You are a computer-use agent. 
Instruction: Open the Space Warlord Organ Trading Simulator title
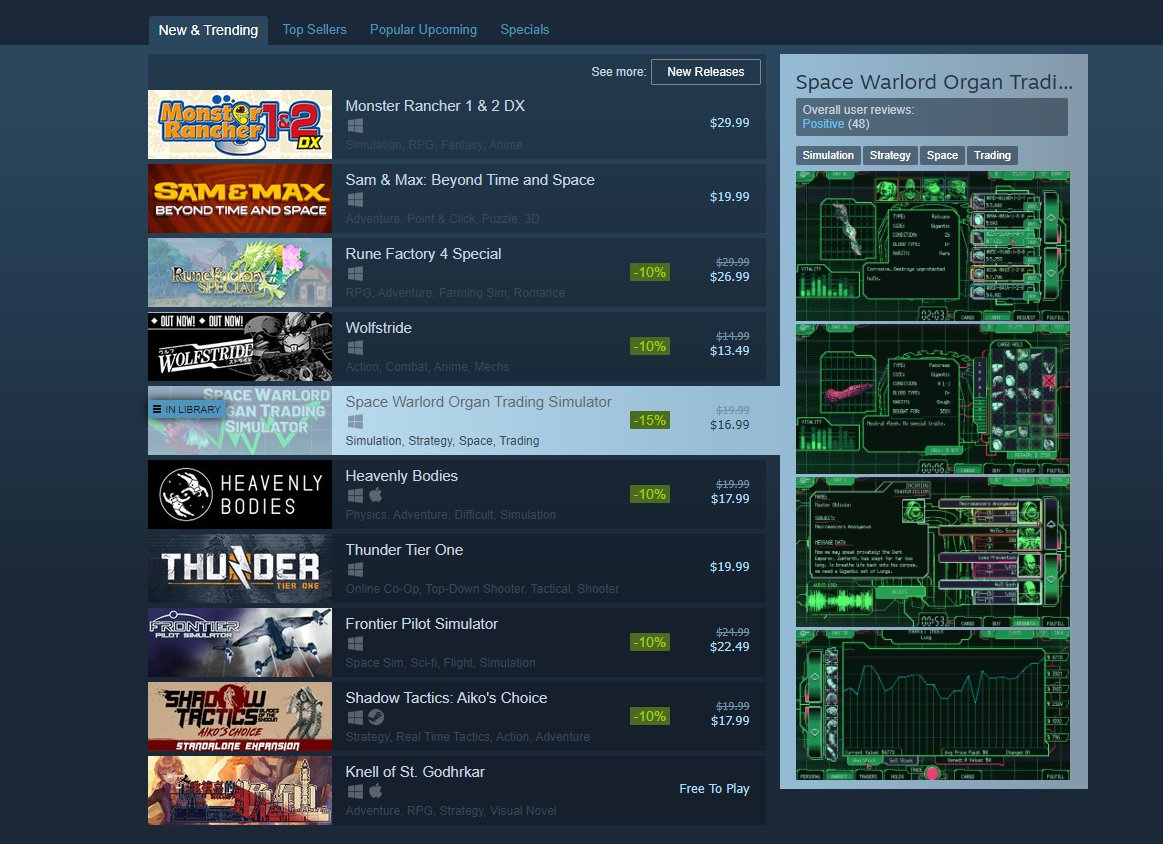[478, 402]
